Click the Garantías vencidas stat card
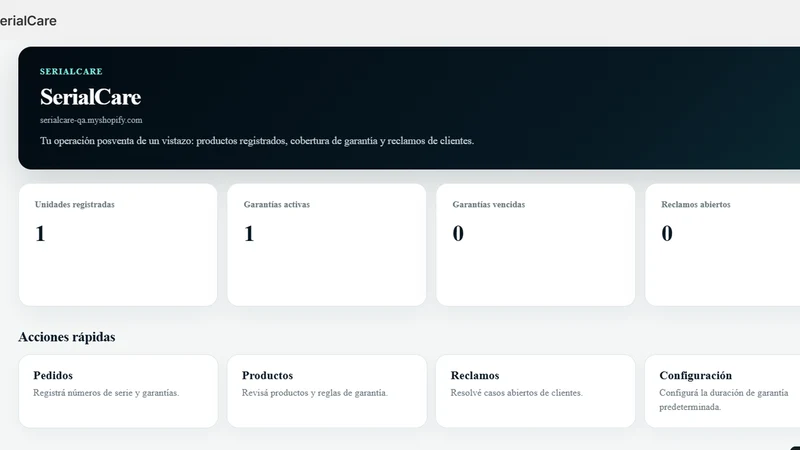 tap(535, 245)
